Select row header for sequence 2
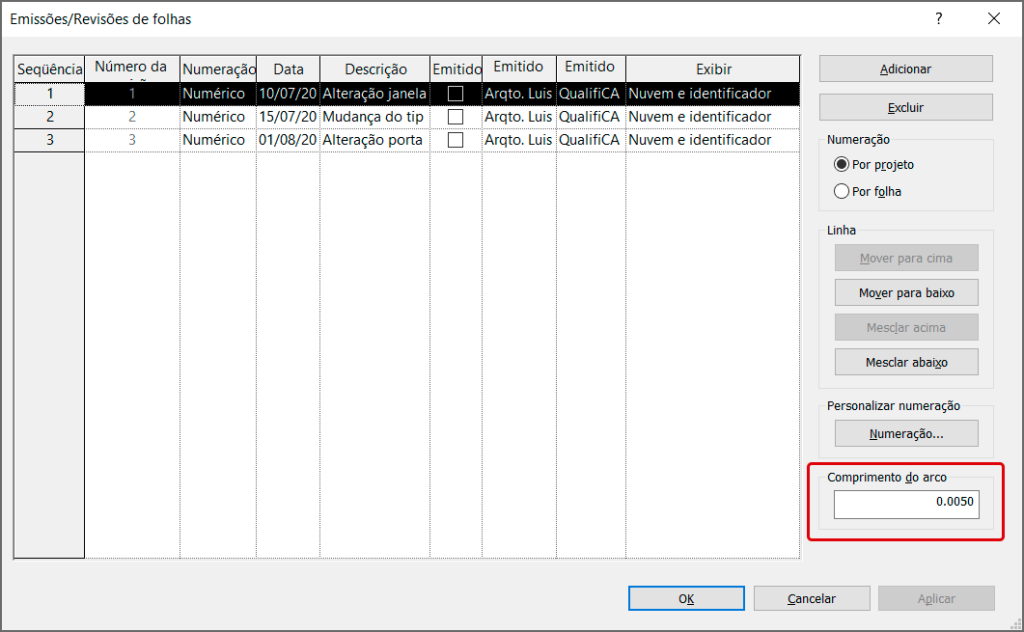1024x632 pixels. coord(48,117)
